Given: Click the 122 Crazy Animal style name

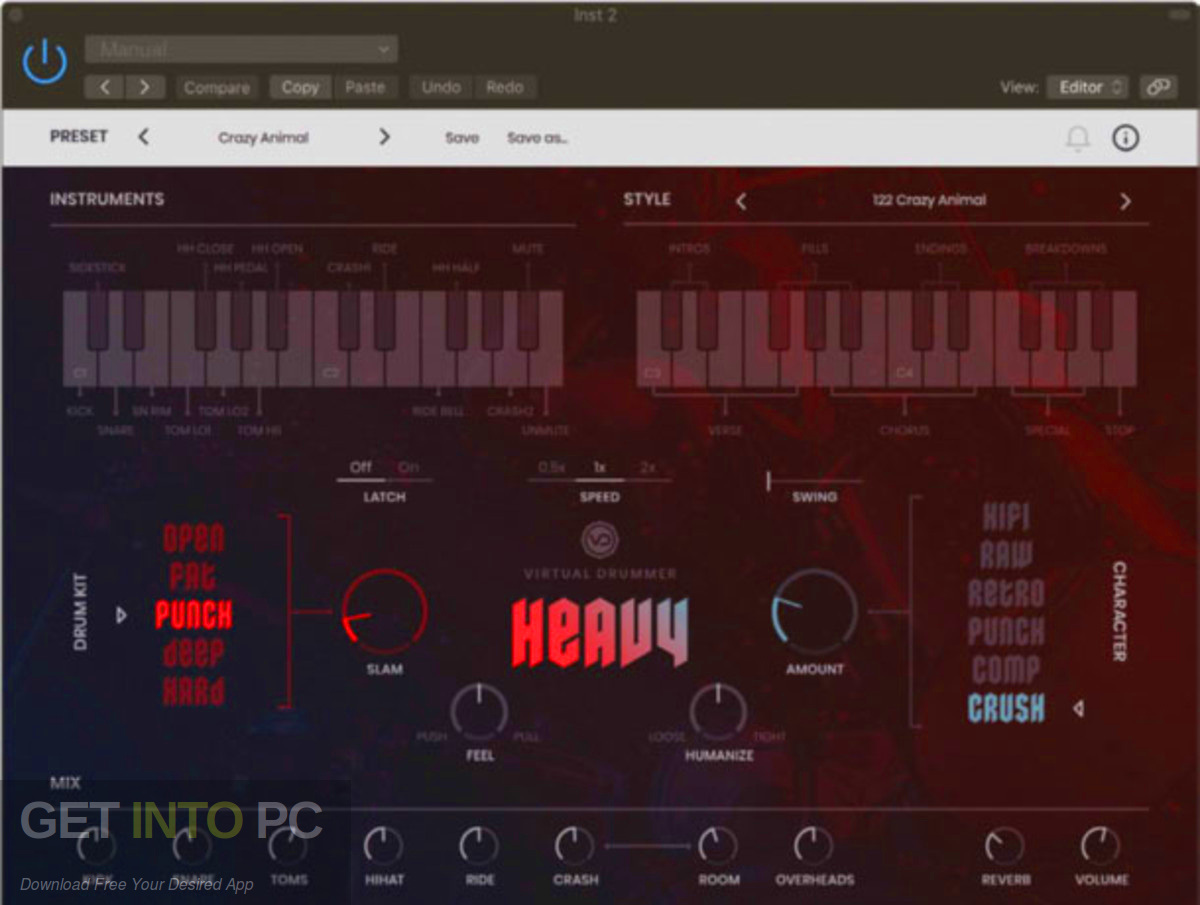Looking at the screenshot, I should pos(929,200).
